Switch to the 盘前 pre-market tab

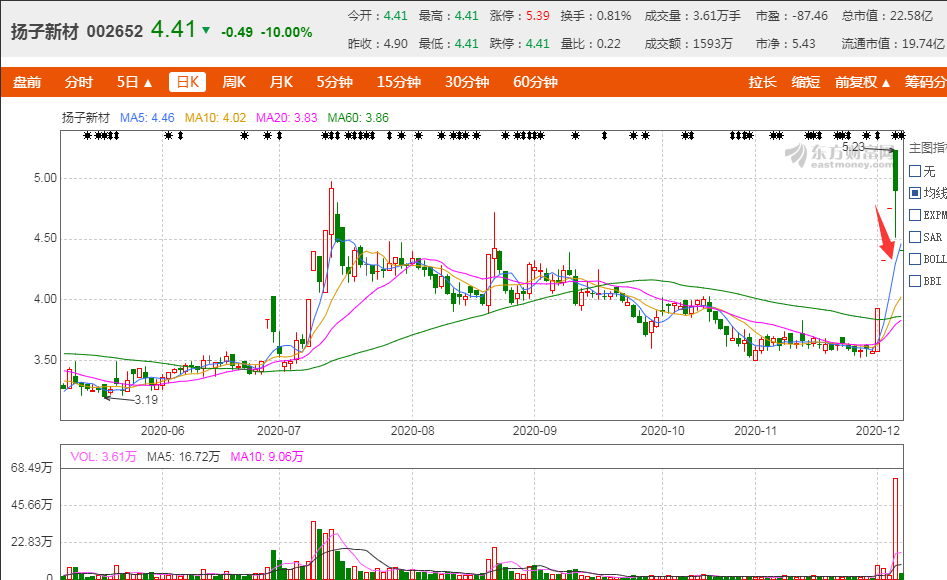point(27,82)
